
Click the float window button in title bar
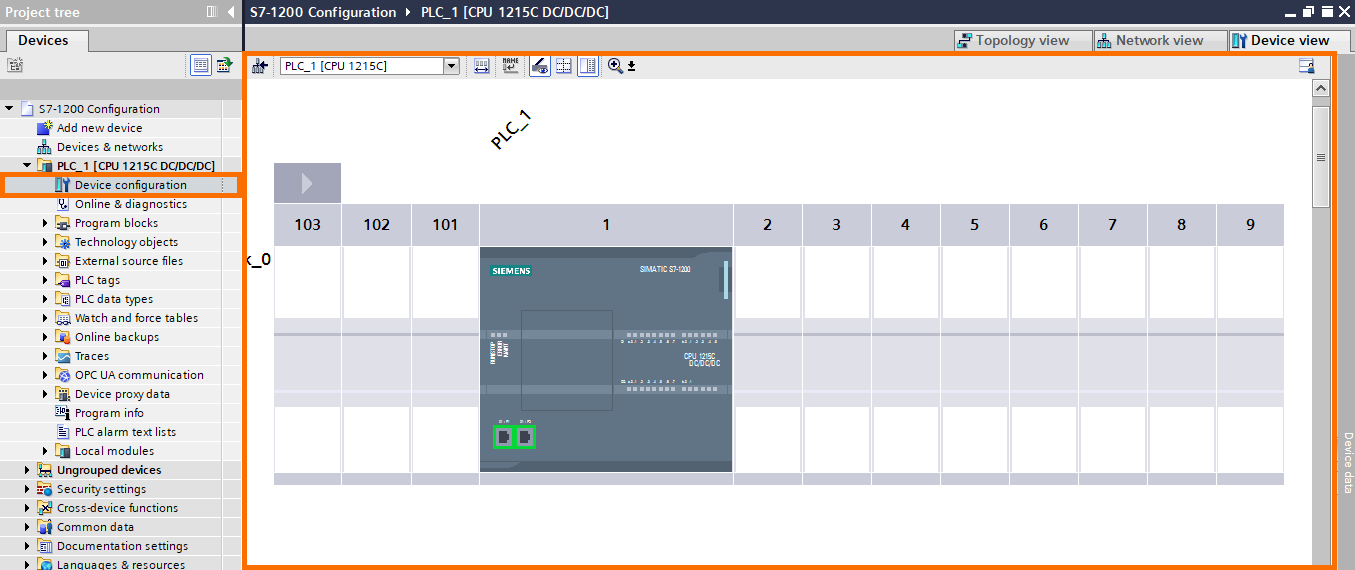pos(1309,12)
